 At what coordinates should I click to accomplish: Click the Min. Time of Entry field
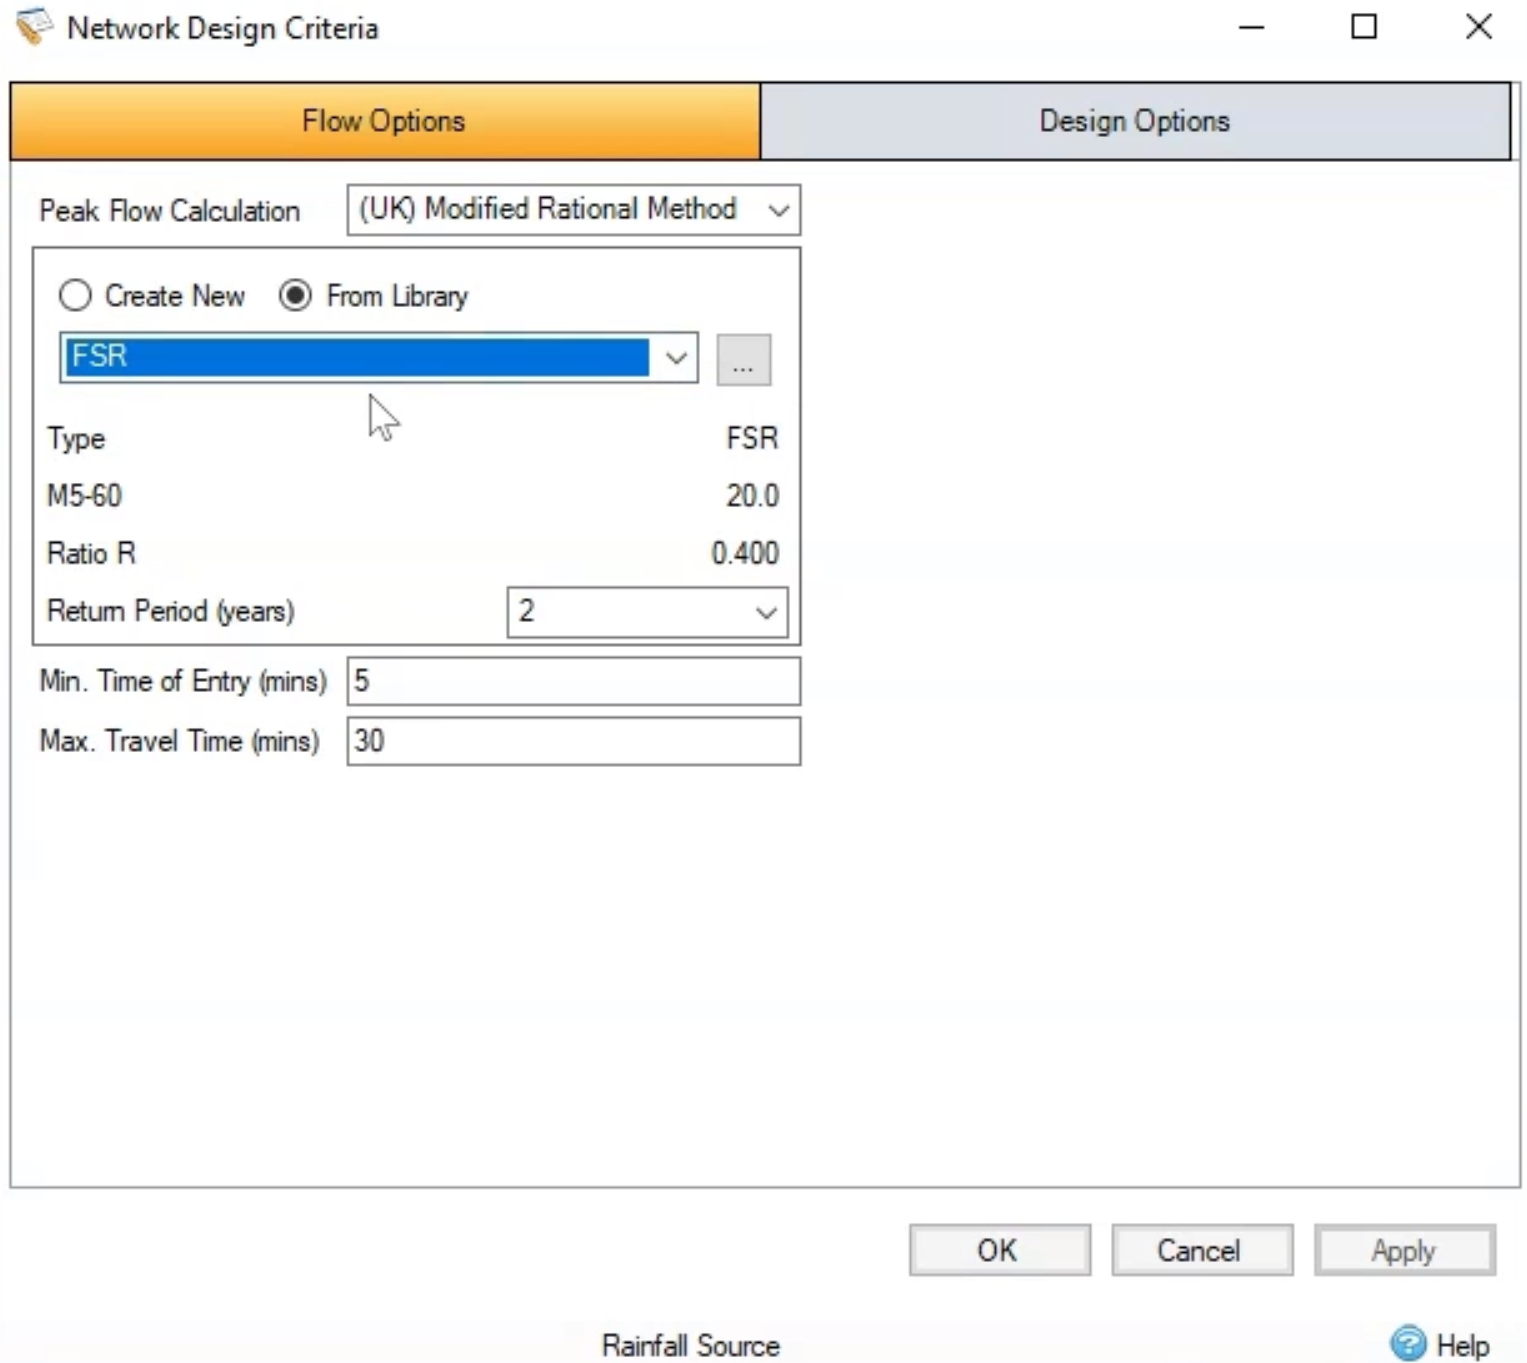[573, 681]
